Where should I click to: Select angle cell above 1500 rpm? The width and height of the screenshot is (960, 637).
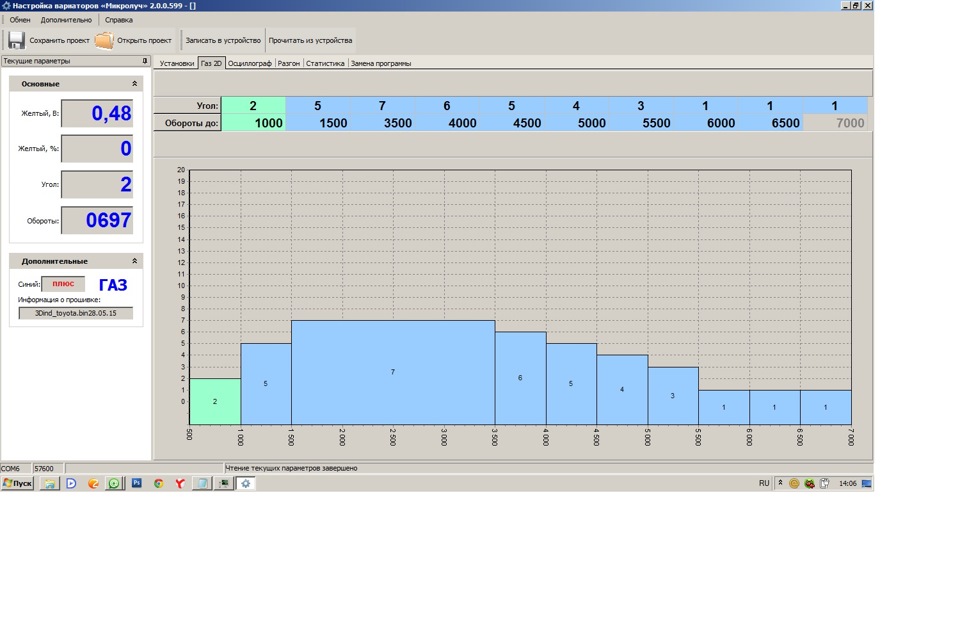tap(318, 105)
